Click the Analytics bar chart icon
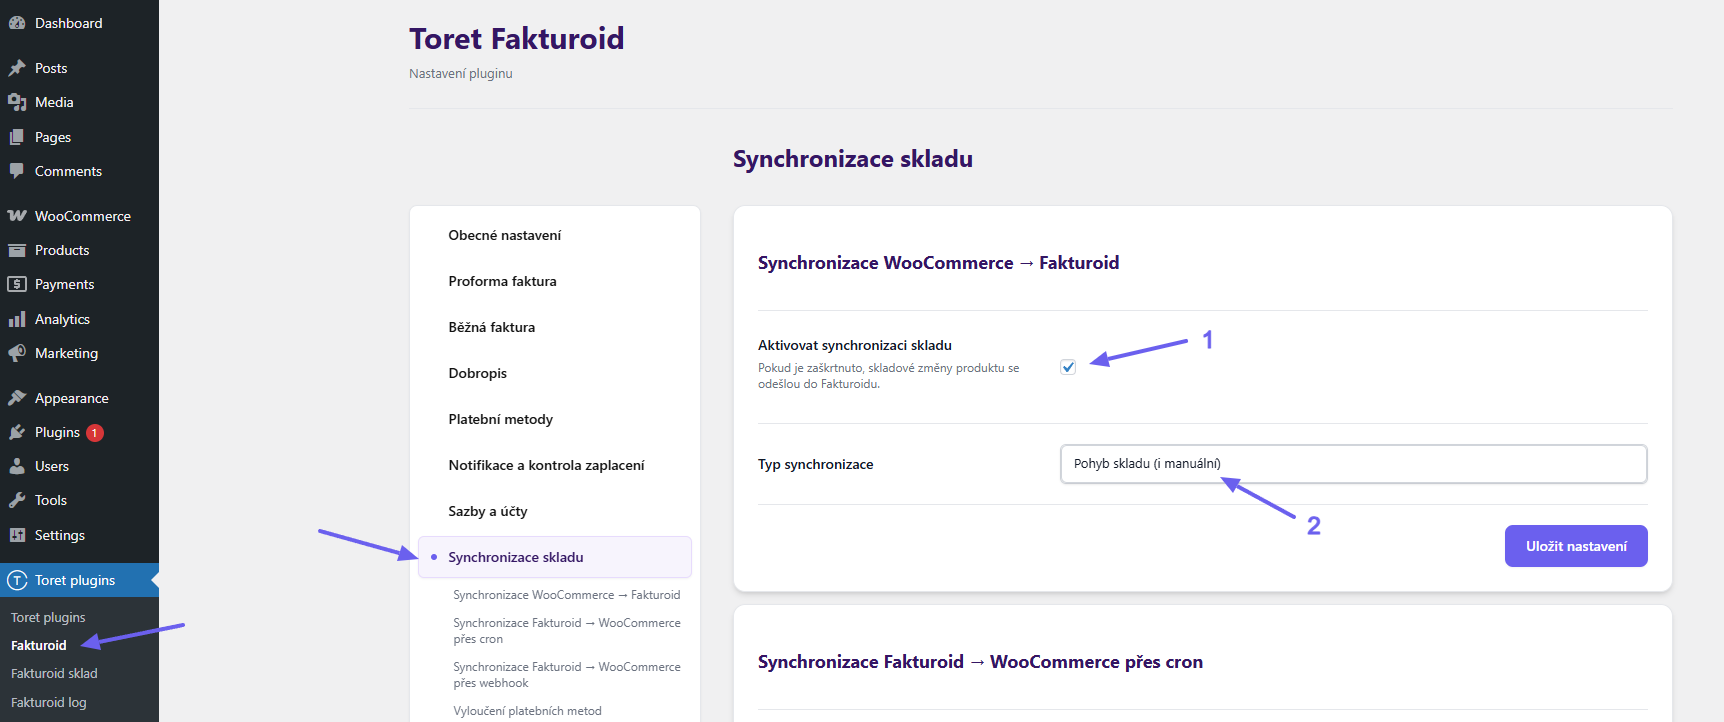Image resolution: width=1724 pixels, height=722 pixels. [x=17, y=319]
